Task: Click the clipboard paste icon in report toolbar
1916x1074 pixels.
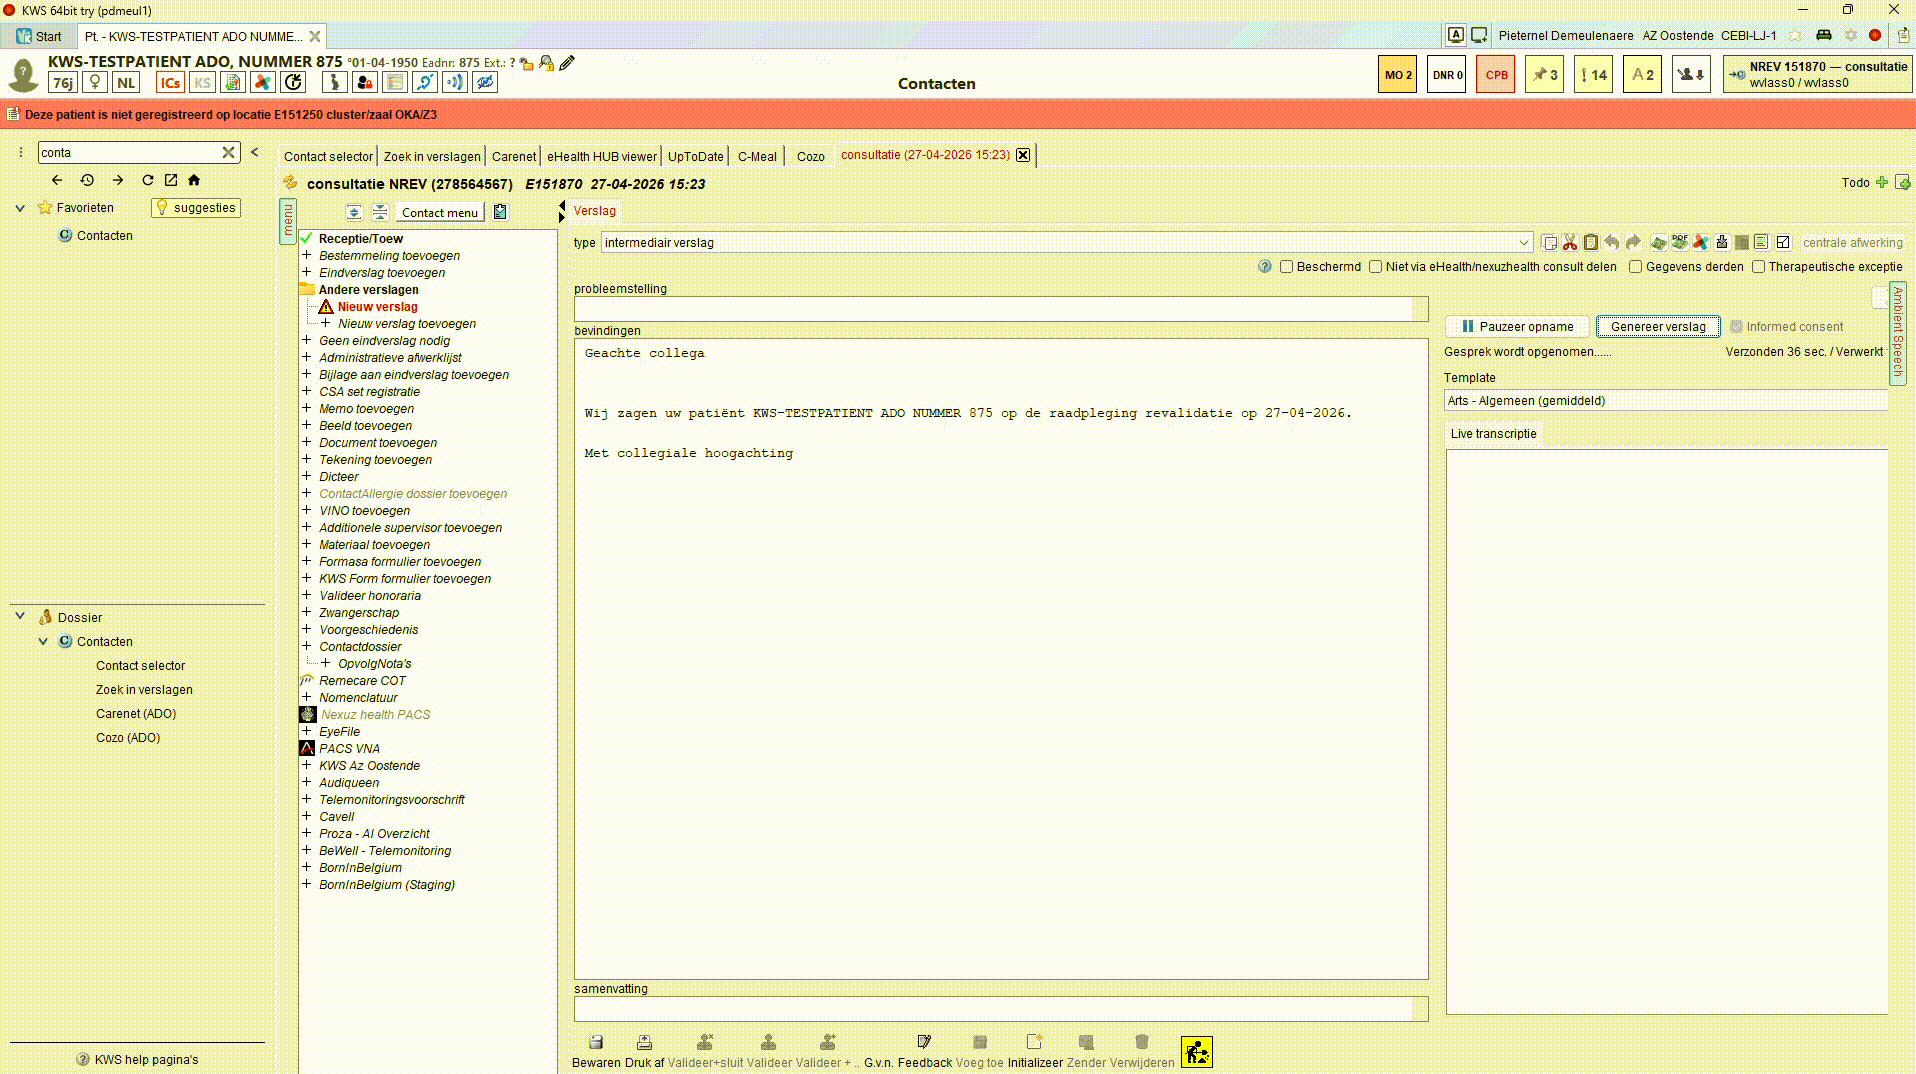Action: [1591, 242]
